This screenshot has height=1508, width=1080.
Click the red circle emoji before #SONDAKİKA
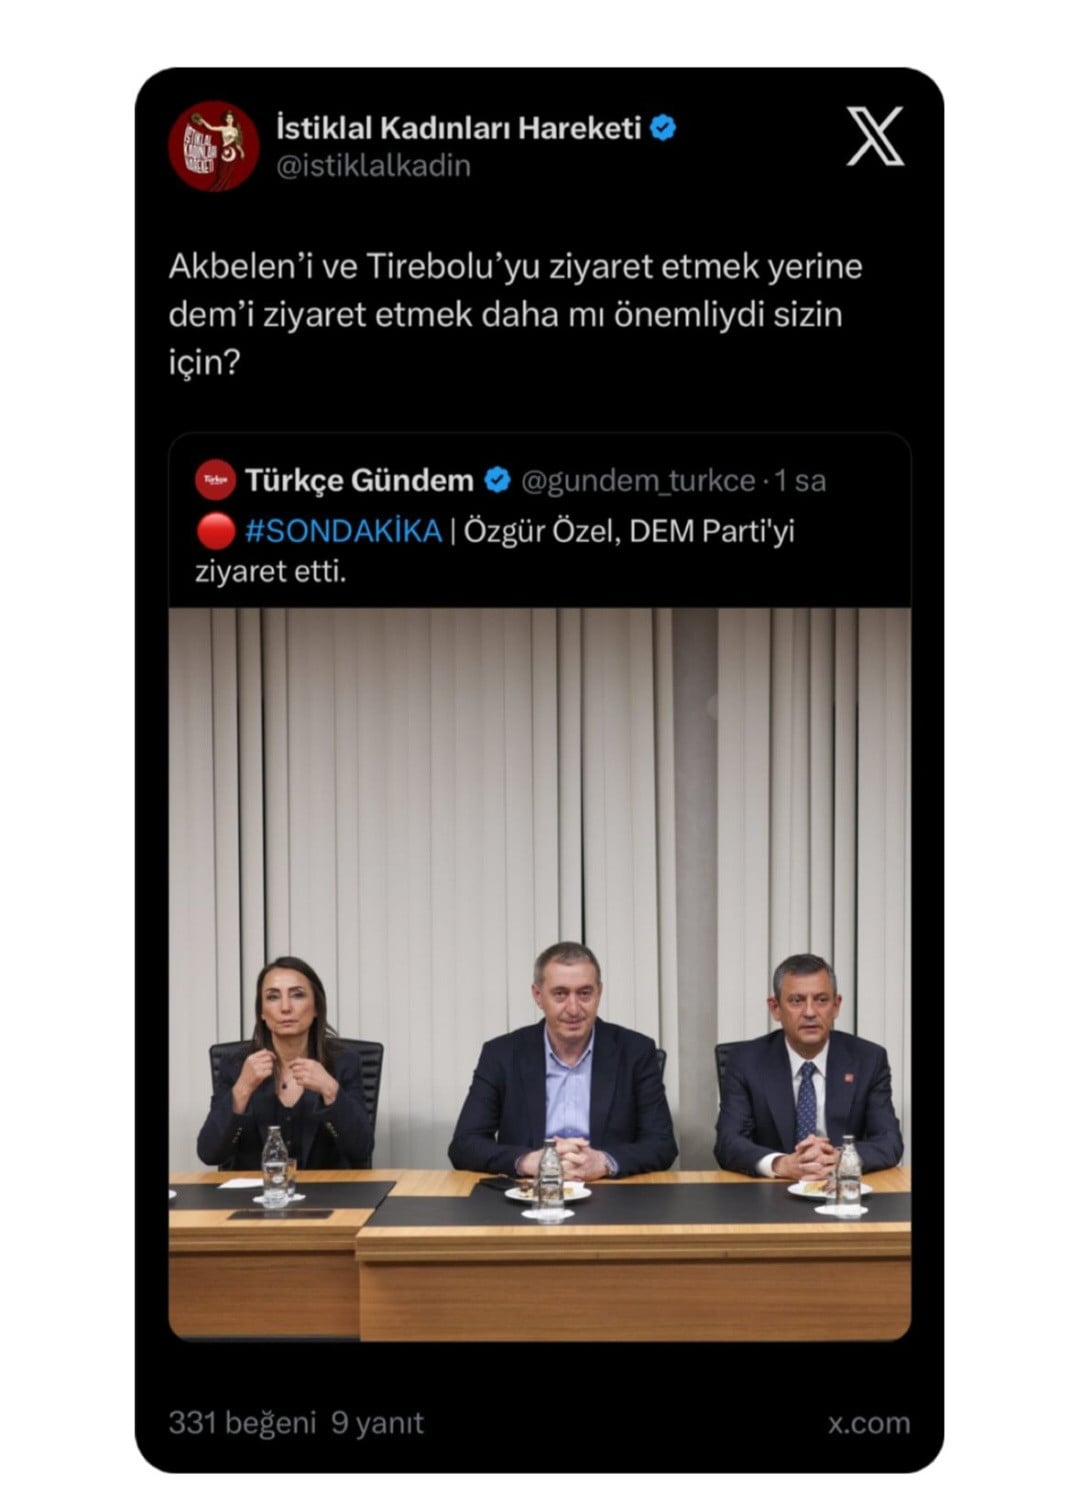click(215, 531)
